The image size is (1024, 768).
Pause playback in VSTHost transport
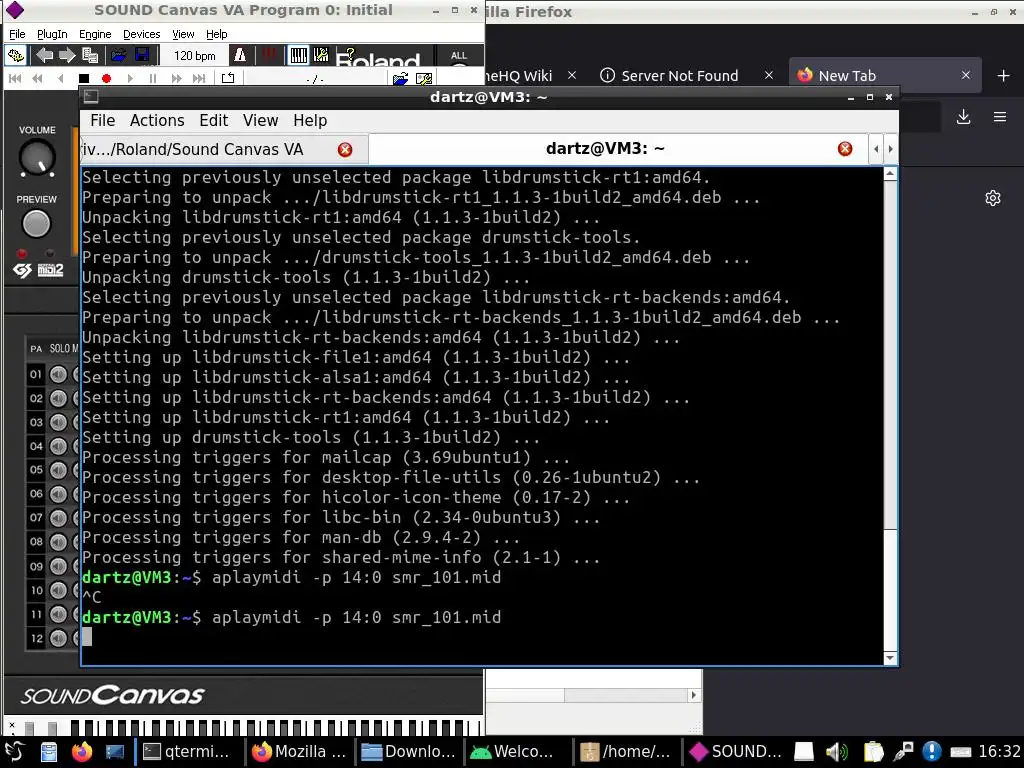pyautogui.click(x=153, y=78)
